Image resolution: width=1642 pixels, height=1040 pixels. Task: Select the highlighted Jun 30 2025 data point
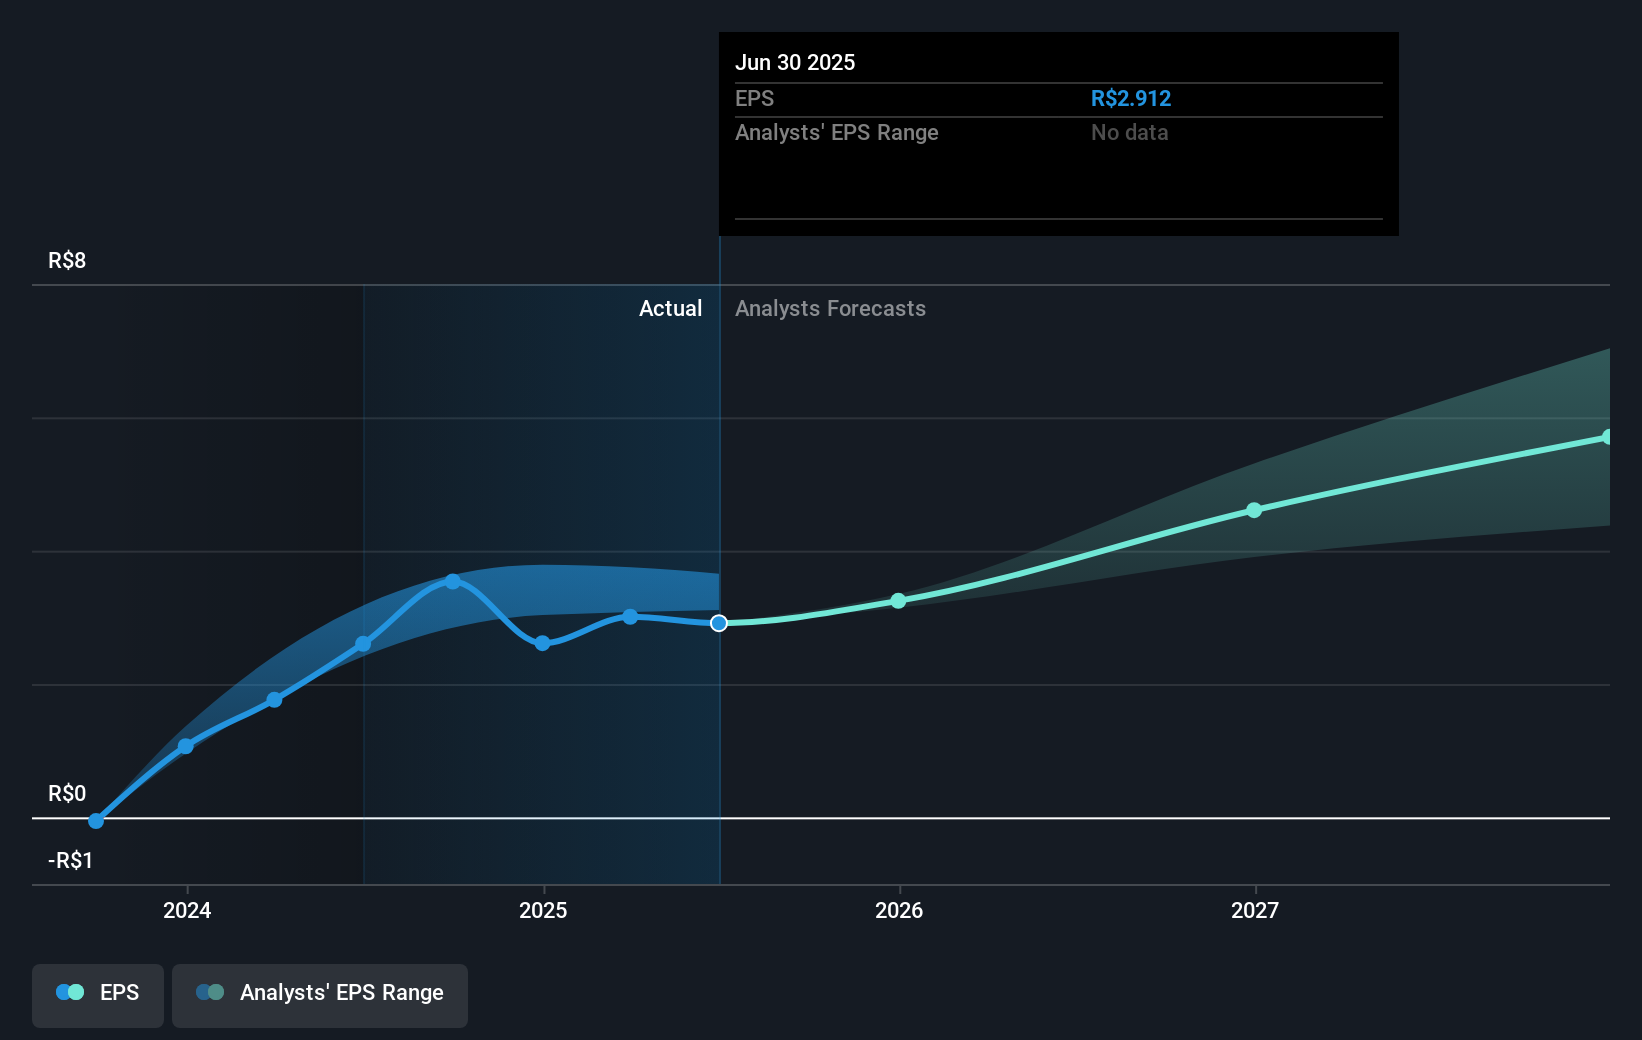719,623
